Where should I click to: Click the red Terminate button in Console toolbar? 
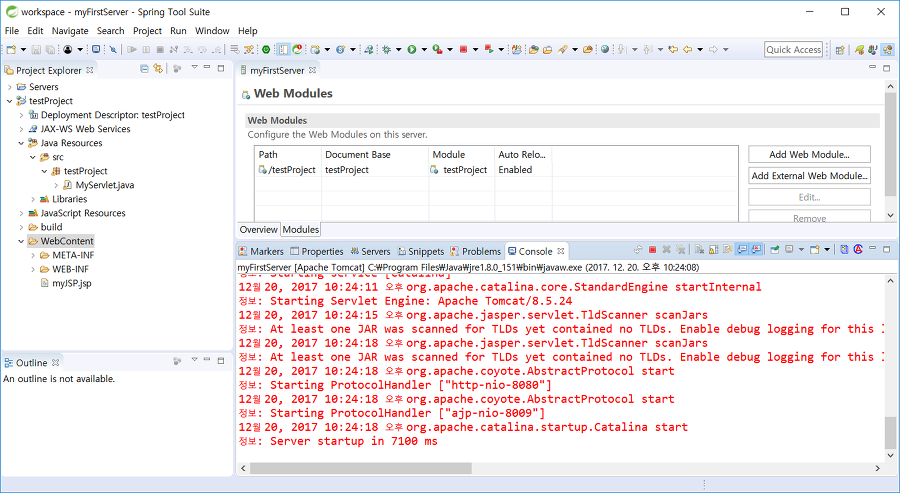[652, 250]
